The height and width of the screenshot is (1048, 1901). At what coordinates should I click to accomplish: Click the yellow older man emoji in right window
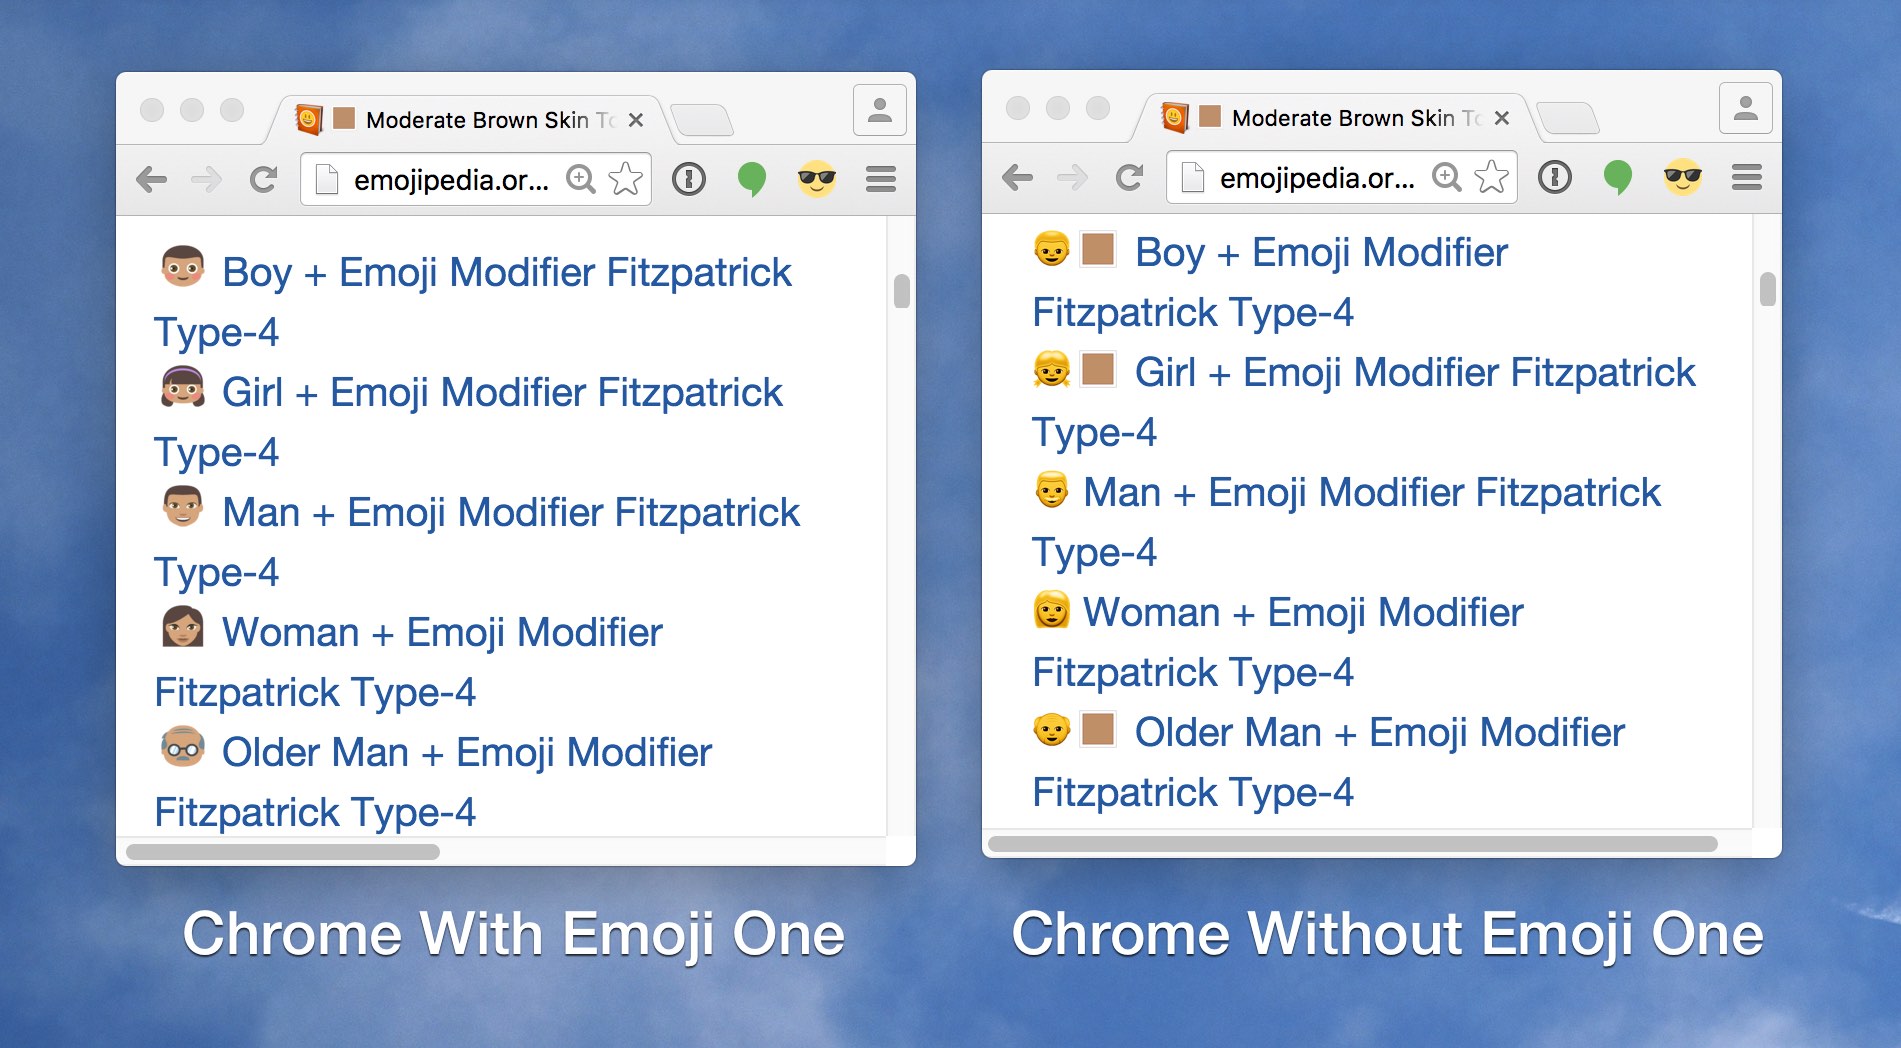tap(1052, 730)
